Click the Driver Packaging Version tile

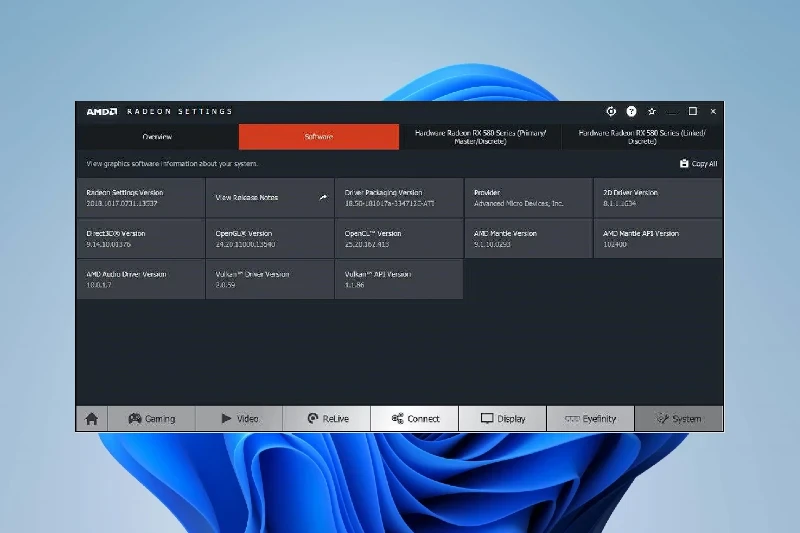click(x=399, y=197)
